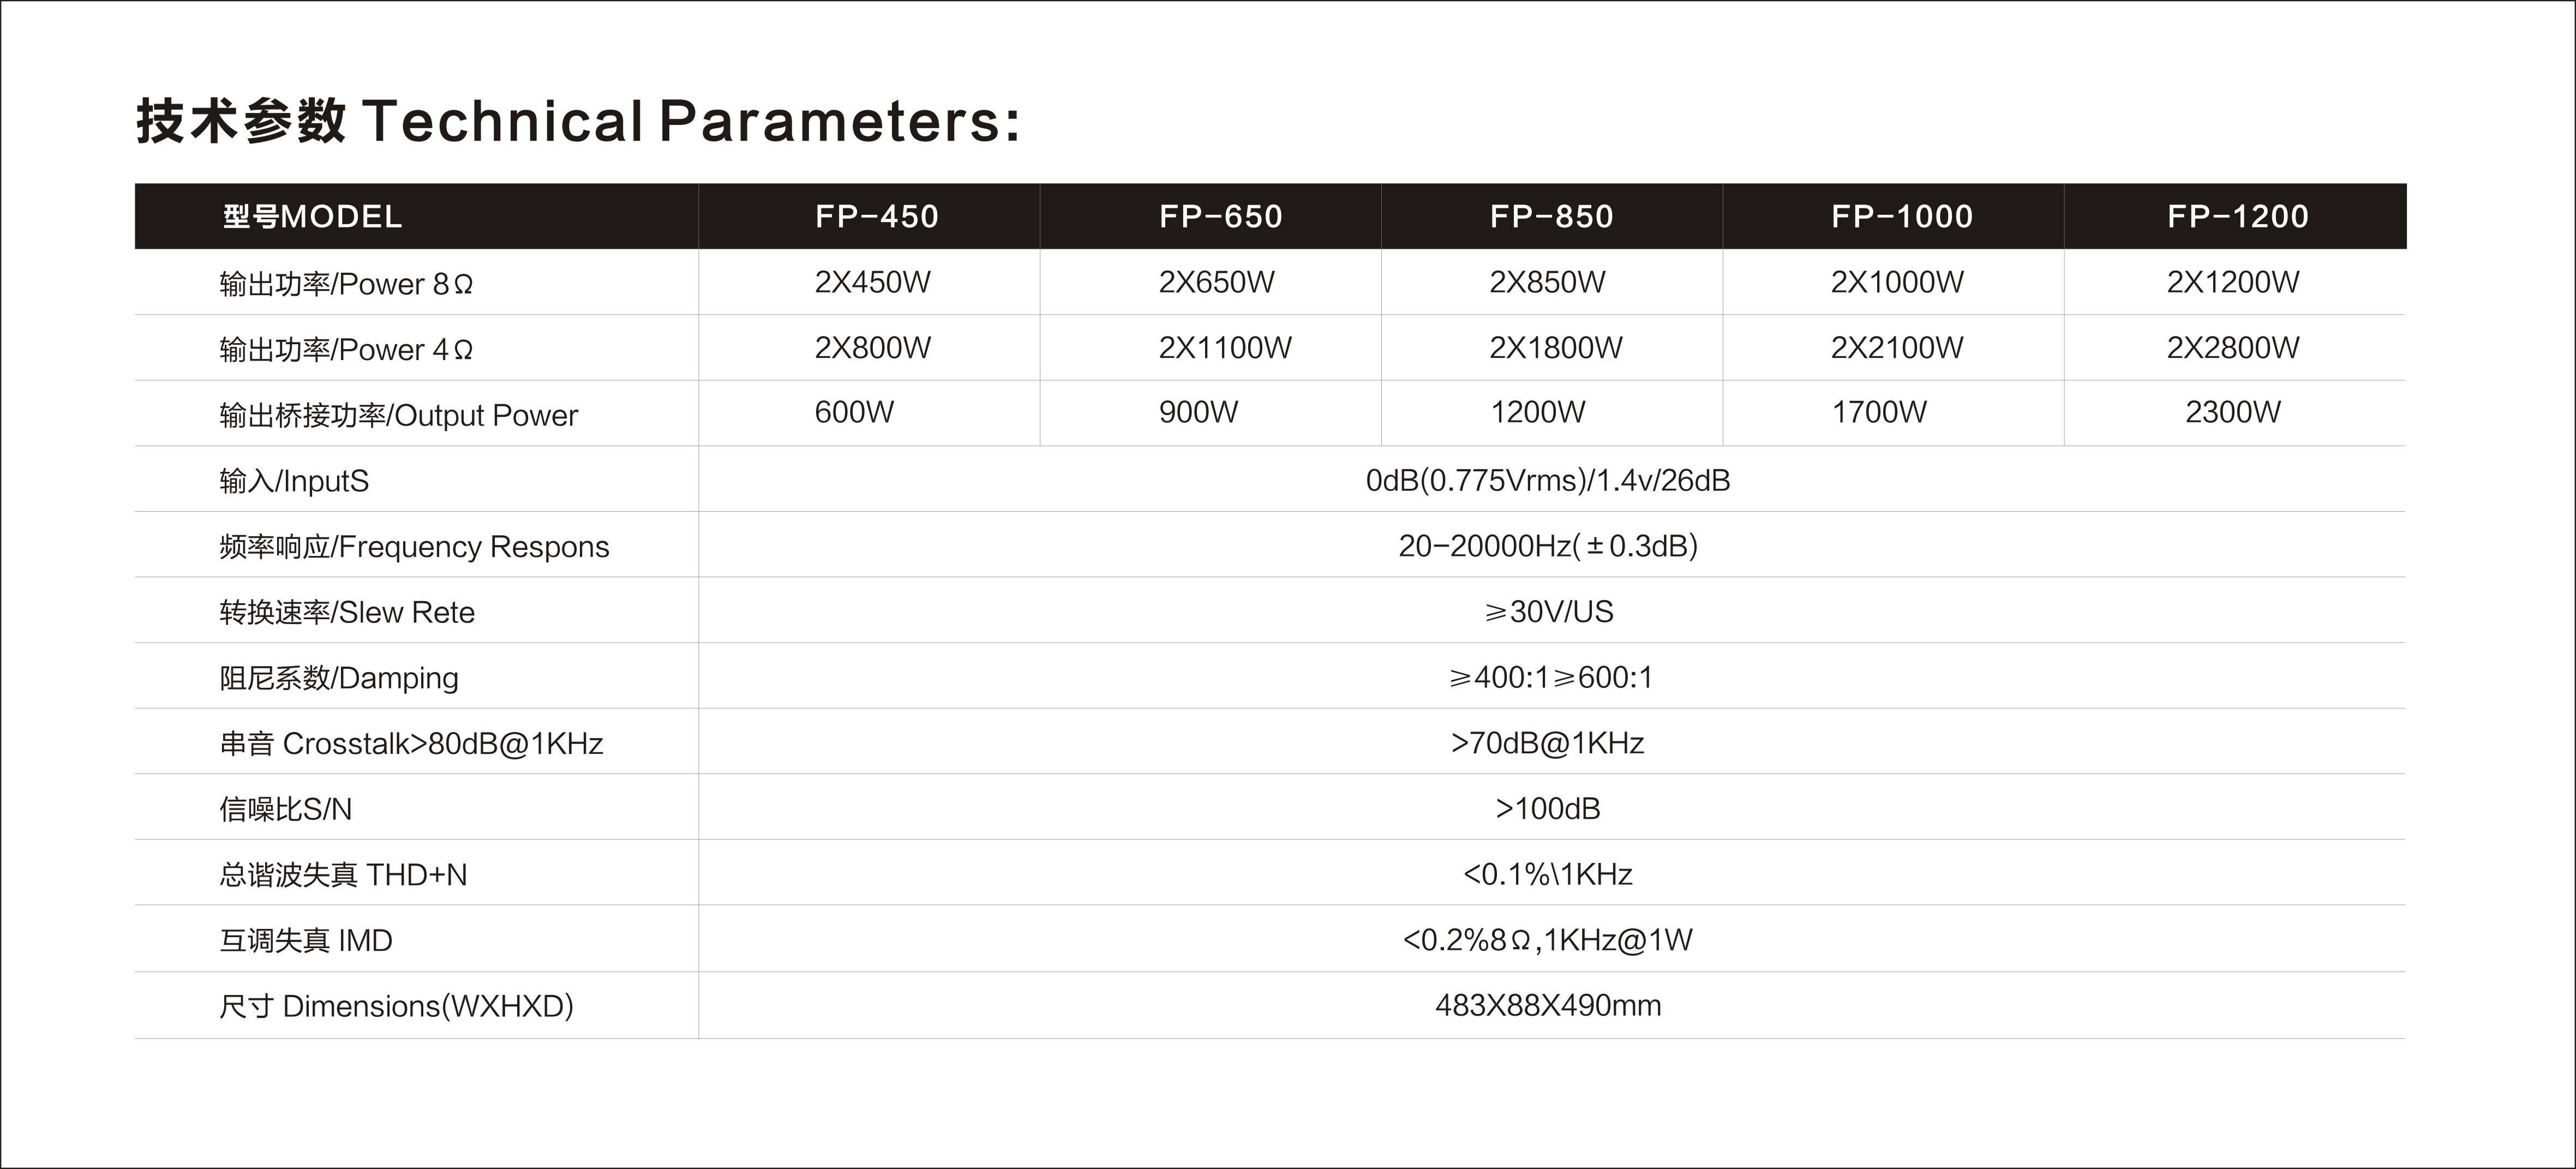The width and height of the screenshot is (2576, 1169).
Task: Select the IMD distortion value
Action: (x=1547, y=940)
